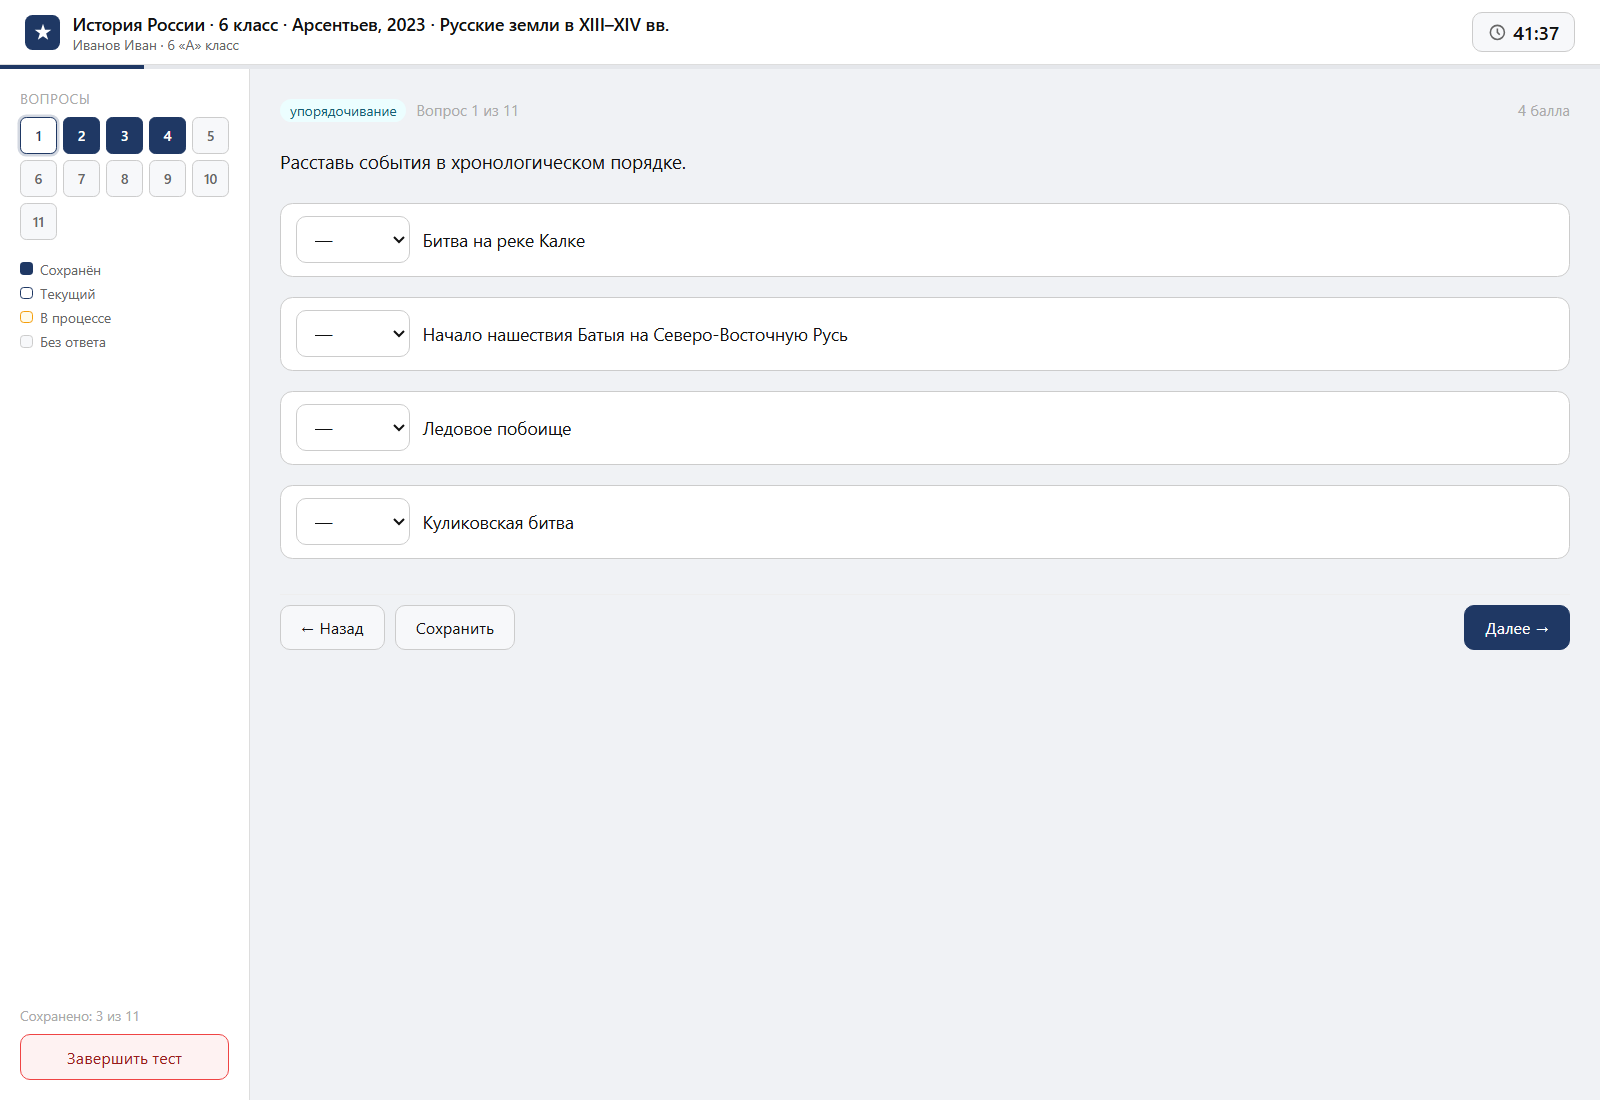The image size is (1600, 1100).
Task: Click the упорядочивание question type tag
Action: click(x=343, y=111)
